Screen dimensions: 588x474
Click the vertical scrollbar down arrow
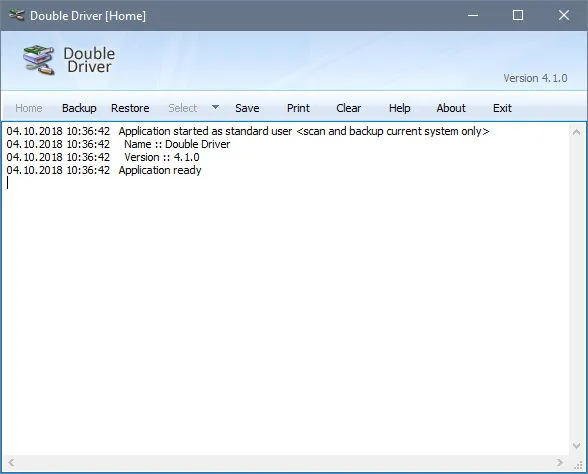(x=576, y=446)
